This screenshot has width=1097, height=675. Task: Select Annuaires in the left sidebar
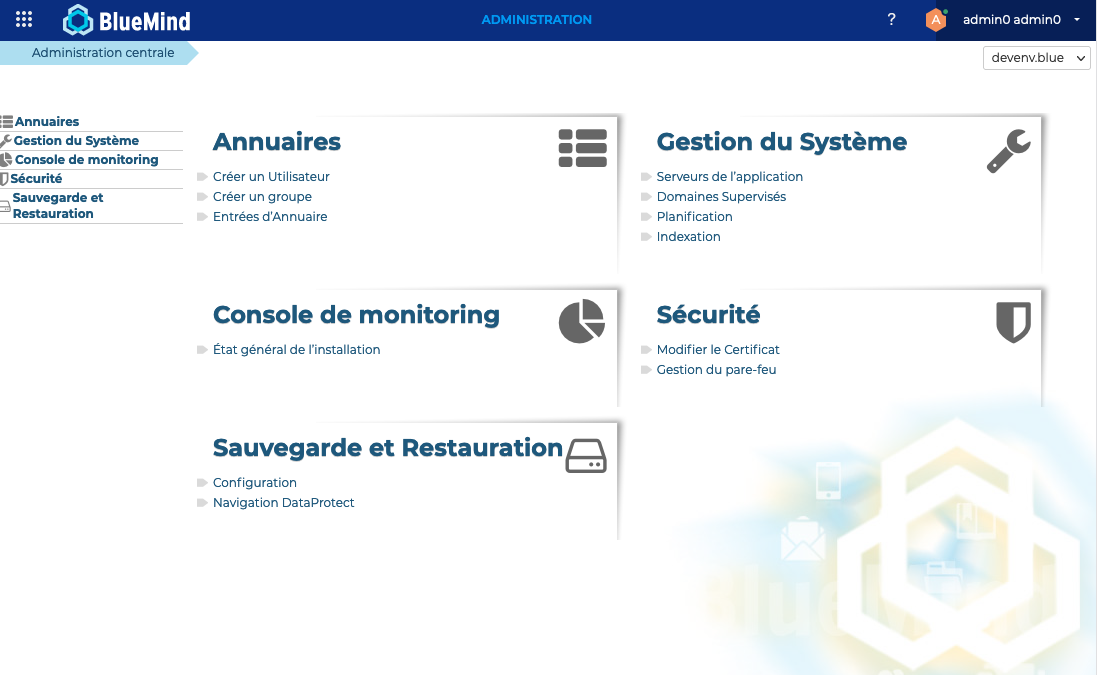click(47, 122)
